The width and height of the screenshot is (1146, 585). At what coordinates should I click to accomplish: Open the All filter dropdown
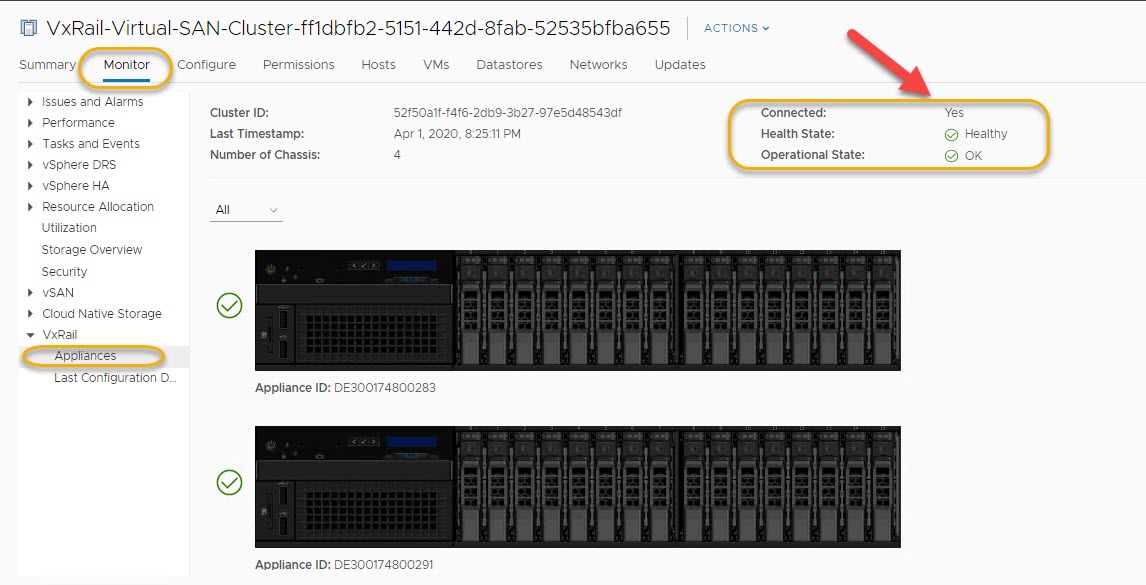tap(246, 210)
